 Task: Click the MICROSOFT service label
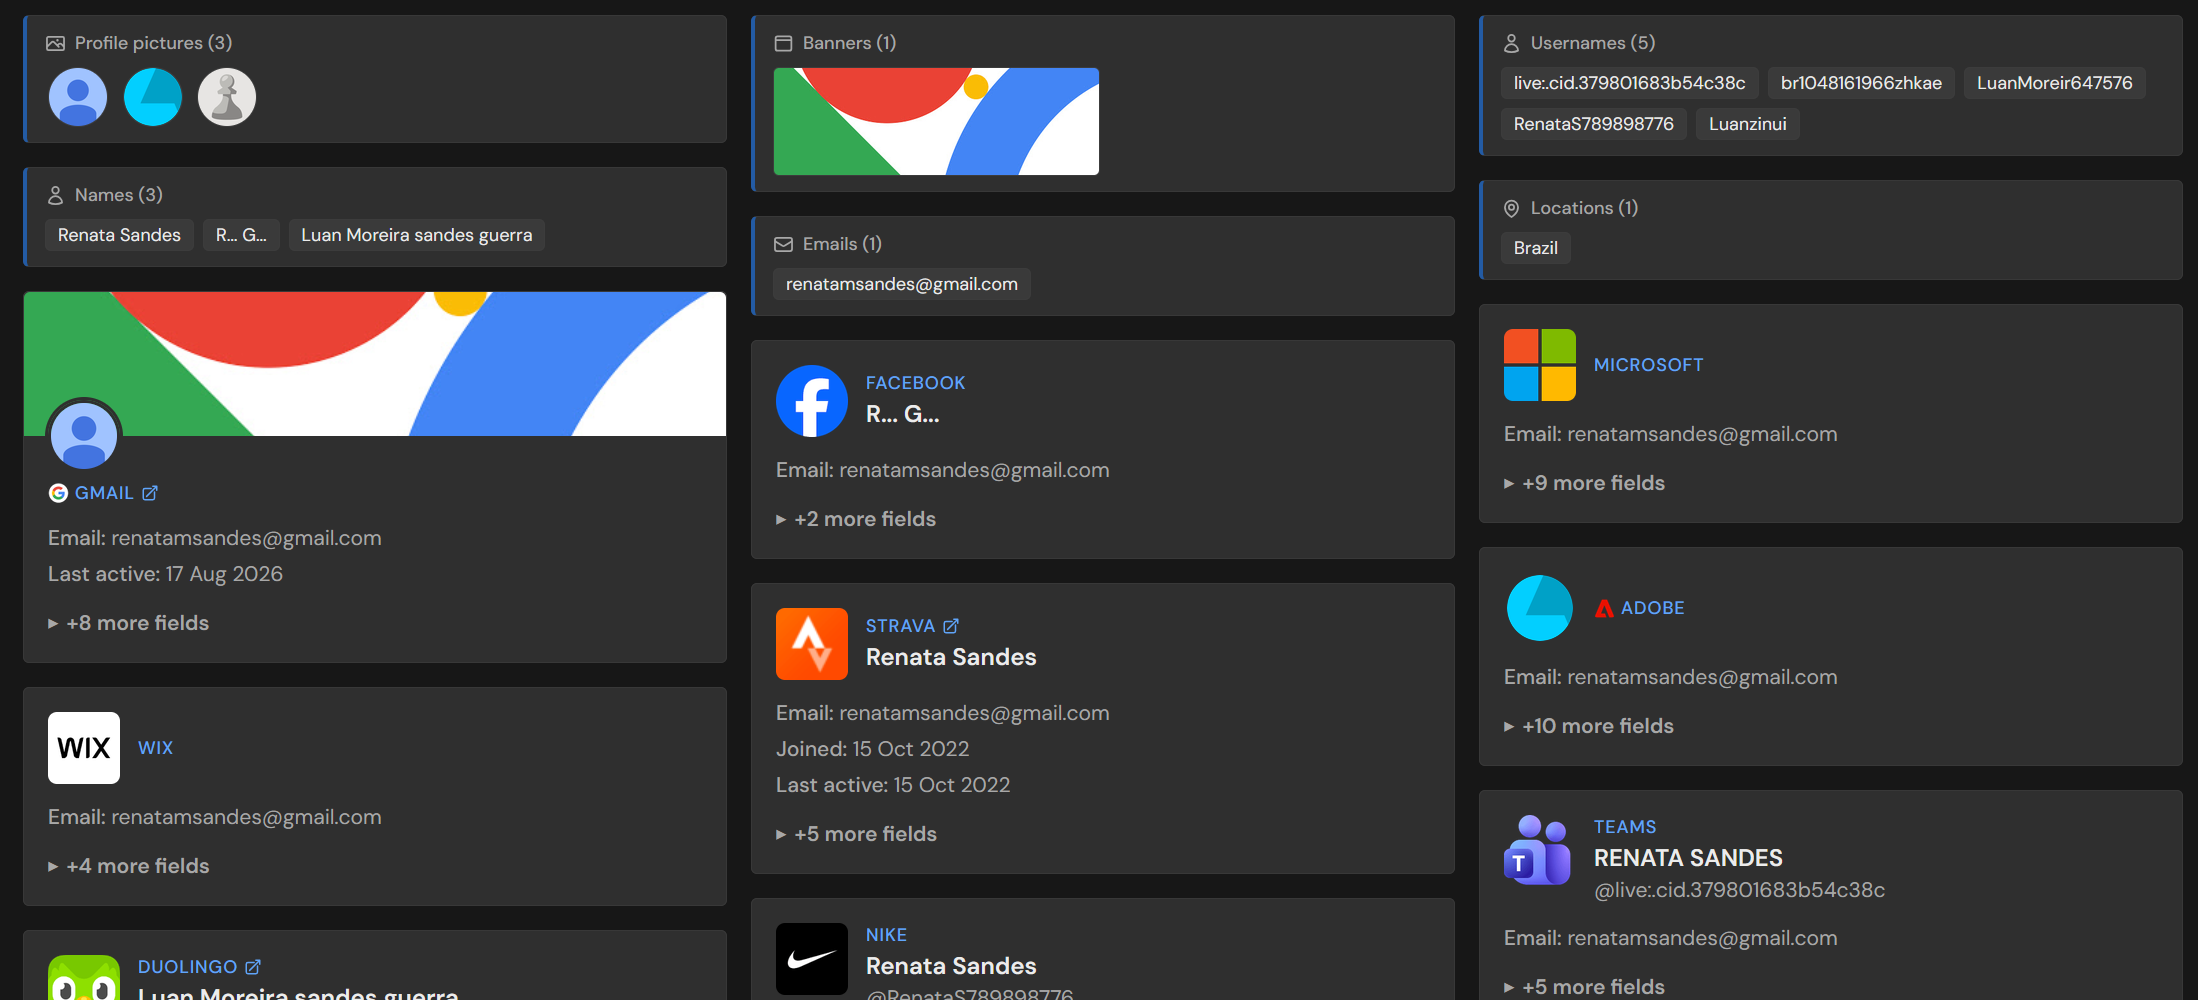point(1649,365)
